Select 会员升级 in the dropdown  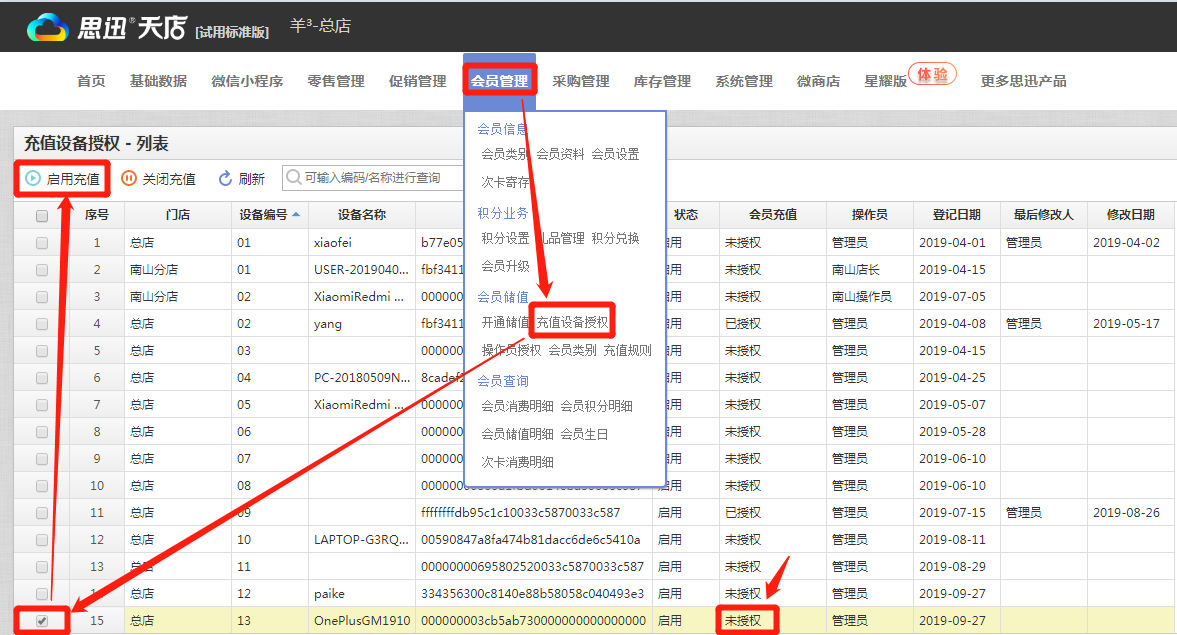(x=505, y=266)
